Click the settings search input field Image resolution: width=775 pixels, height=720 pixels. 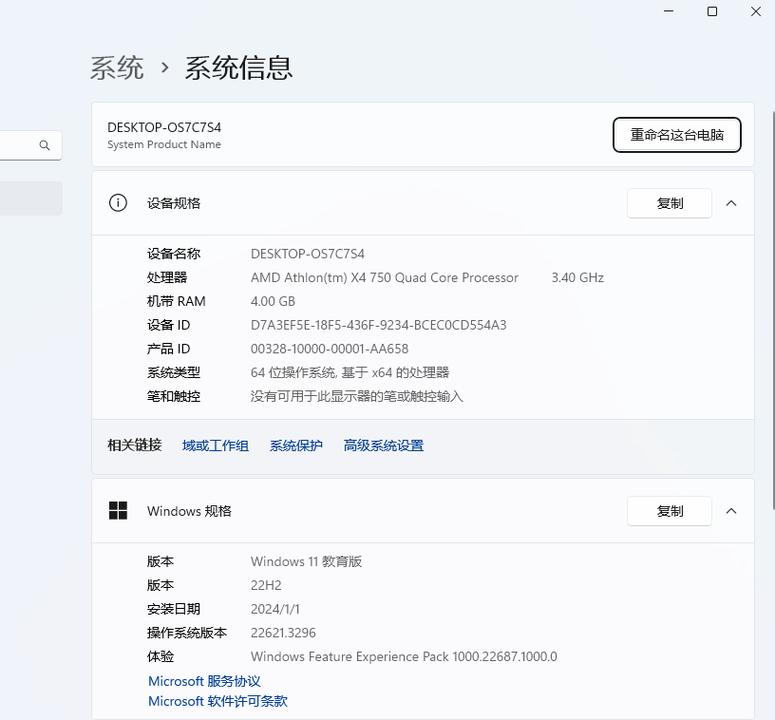[x=31, y=145]
